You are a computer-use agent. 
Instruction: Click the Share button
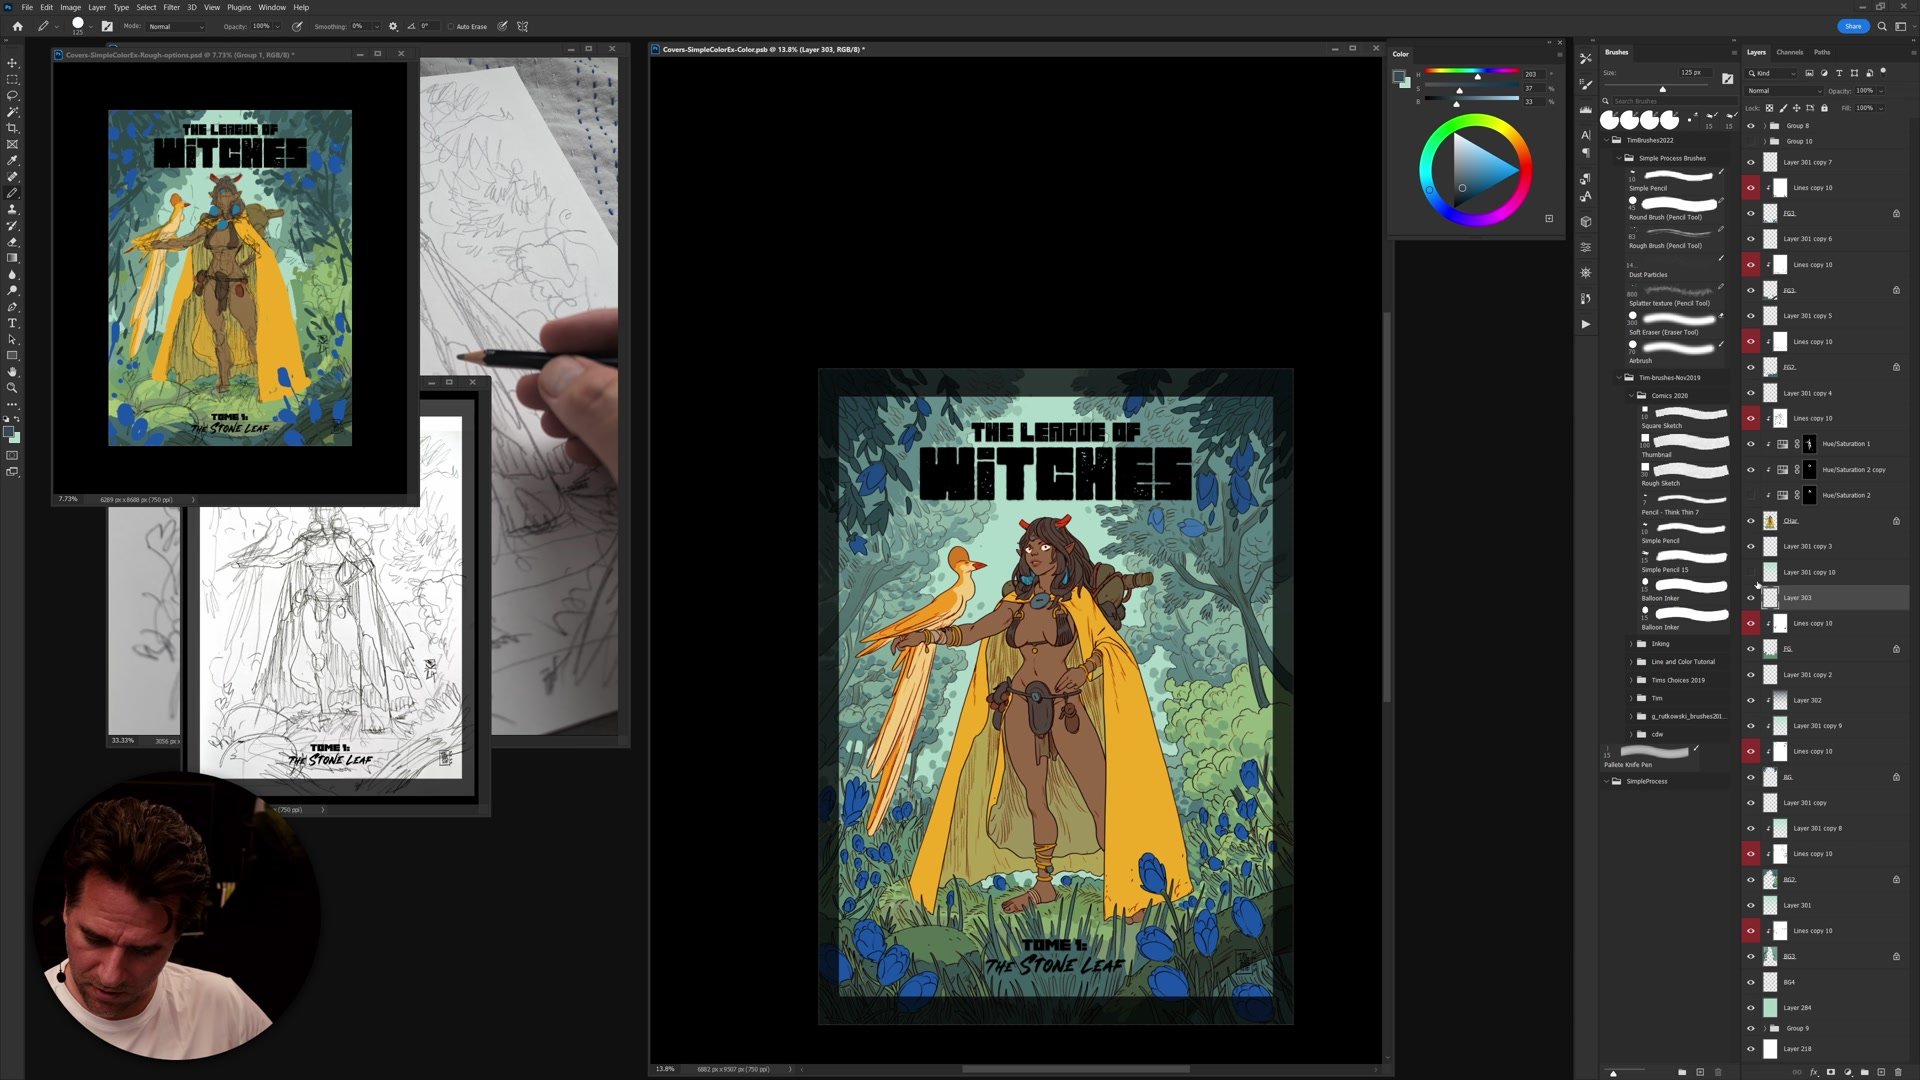pos(1852,26)
